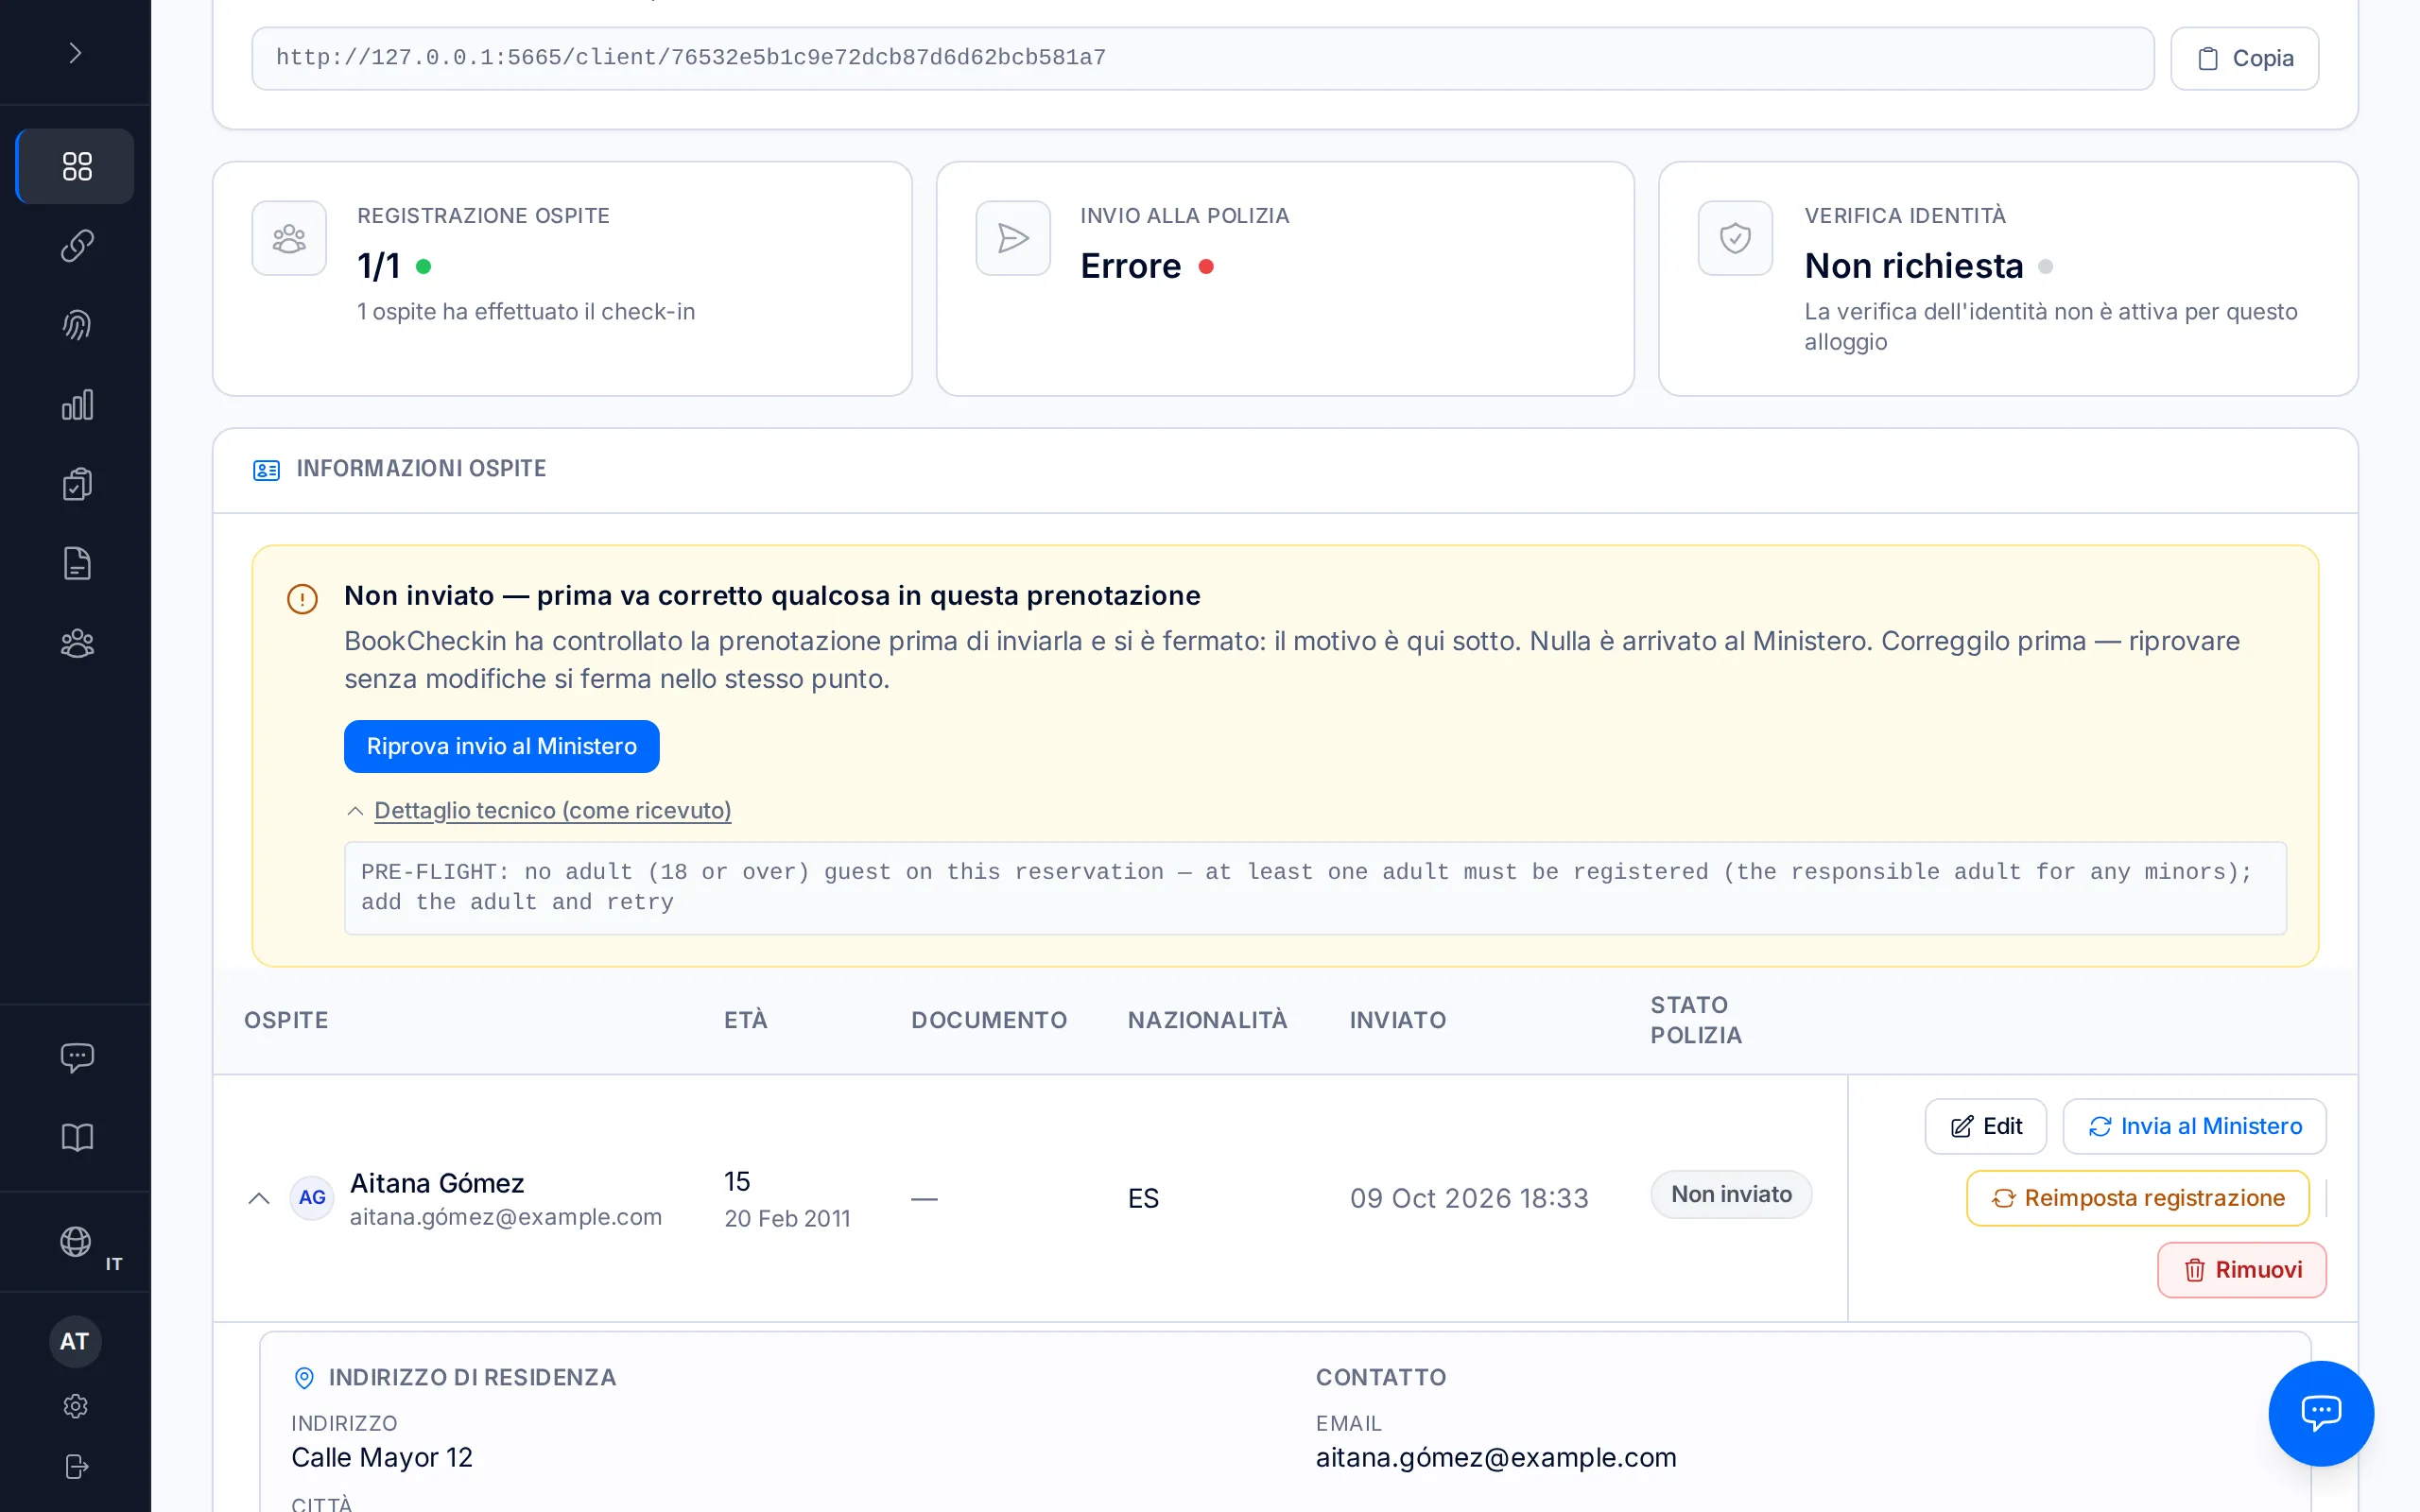
Task: Open the link icon in sidebar
Action: [76, 246]
